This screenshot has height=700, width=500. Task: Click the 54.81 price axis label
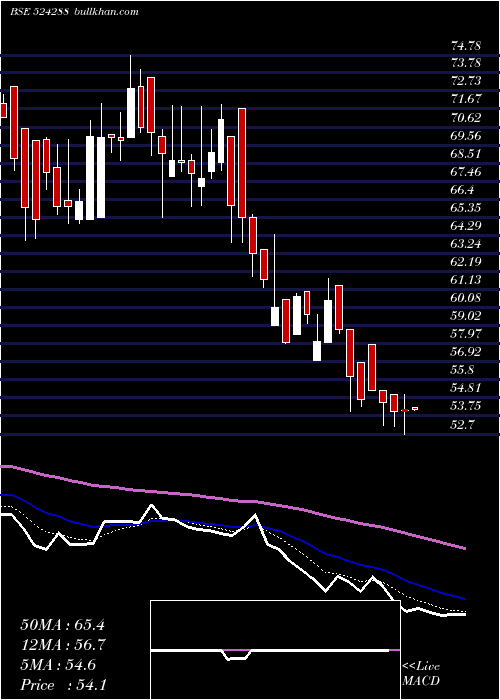pyautogui.click(x=466, y=388)
